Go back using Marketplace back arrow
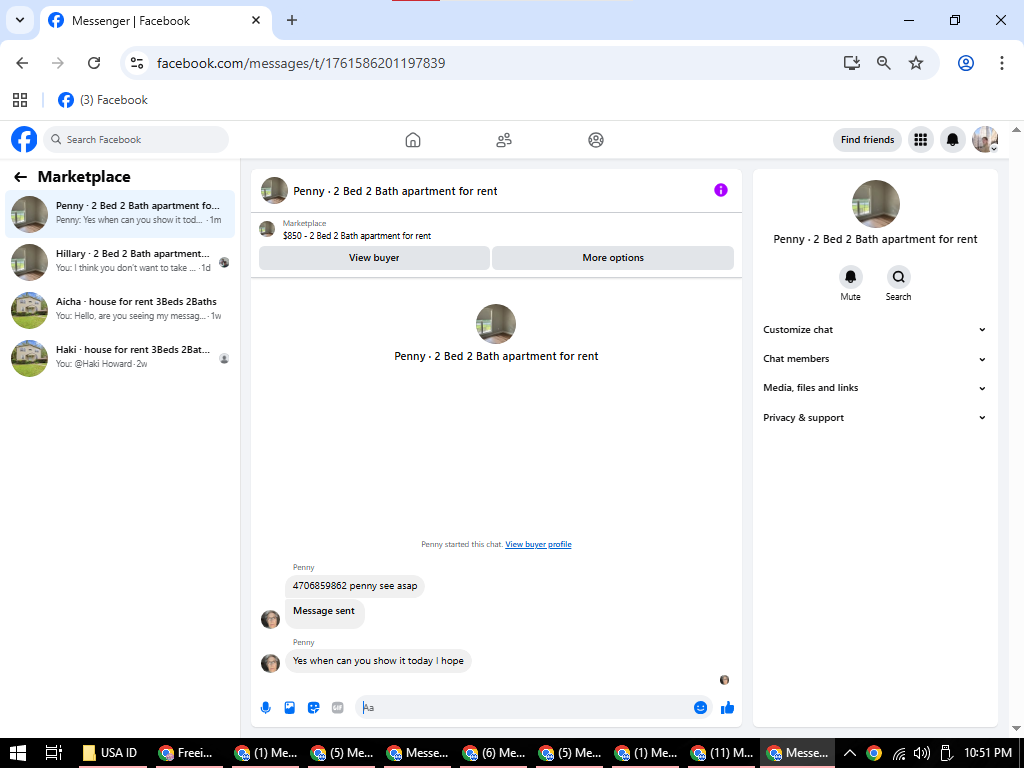The height and width of the screenshot is (768, 1024). point(21,177)
